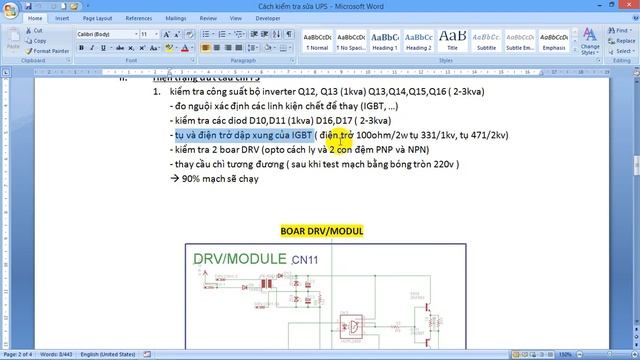This screenshot has width=640, height=360.
Task: Click the Find button
Action: tap(620, 31)
